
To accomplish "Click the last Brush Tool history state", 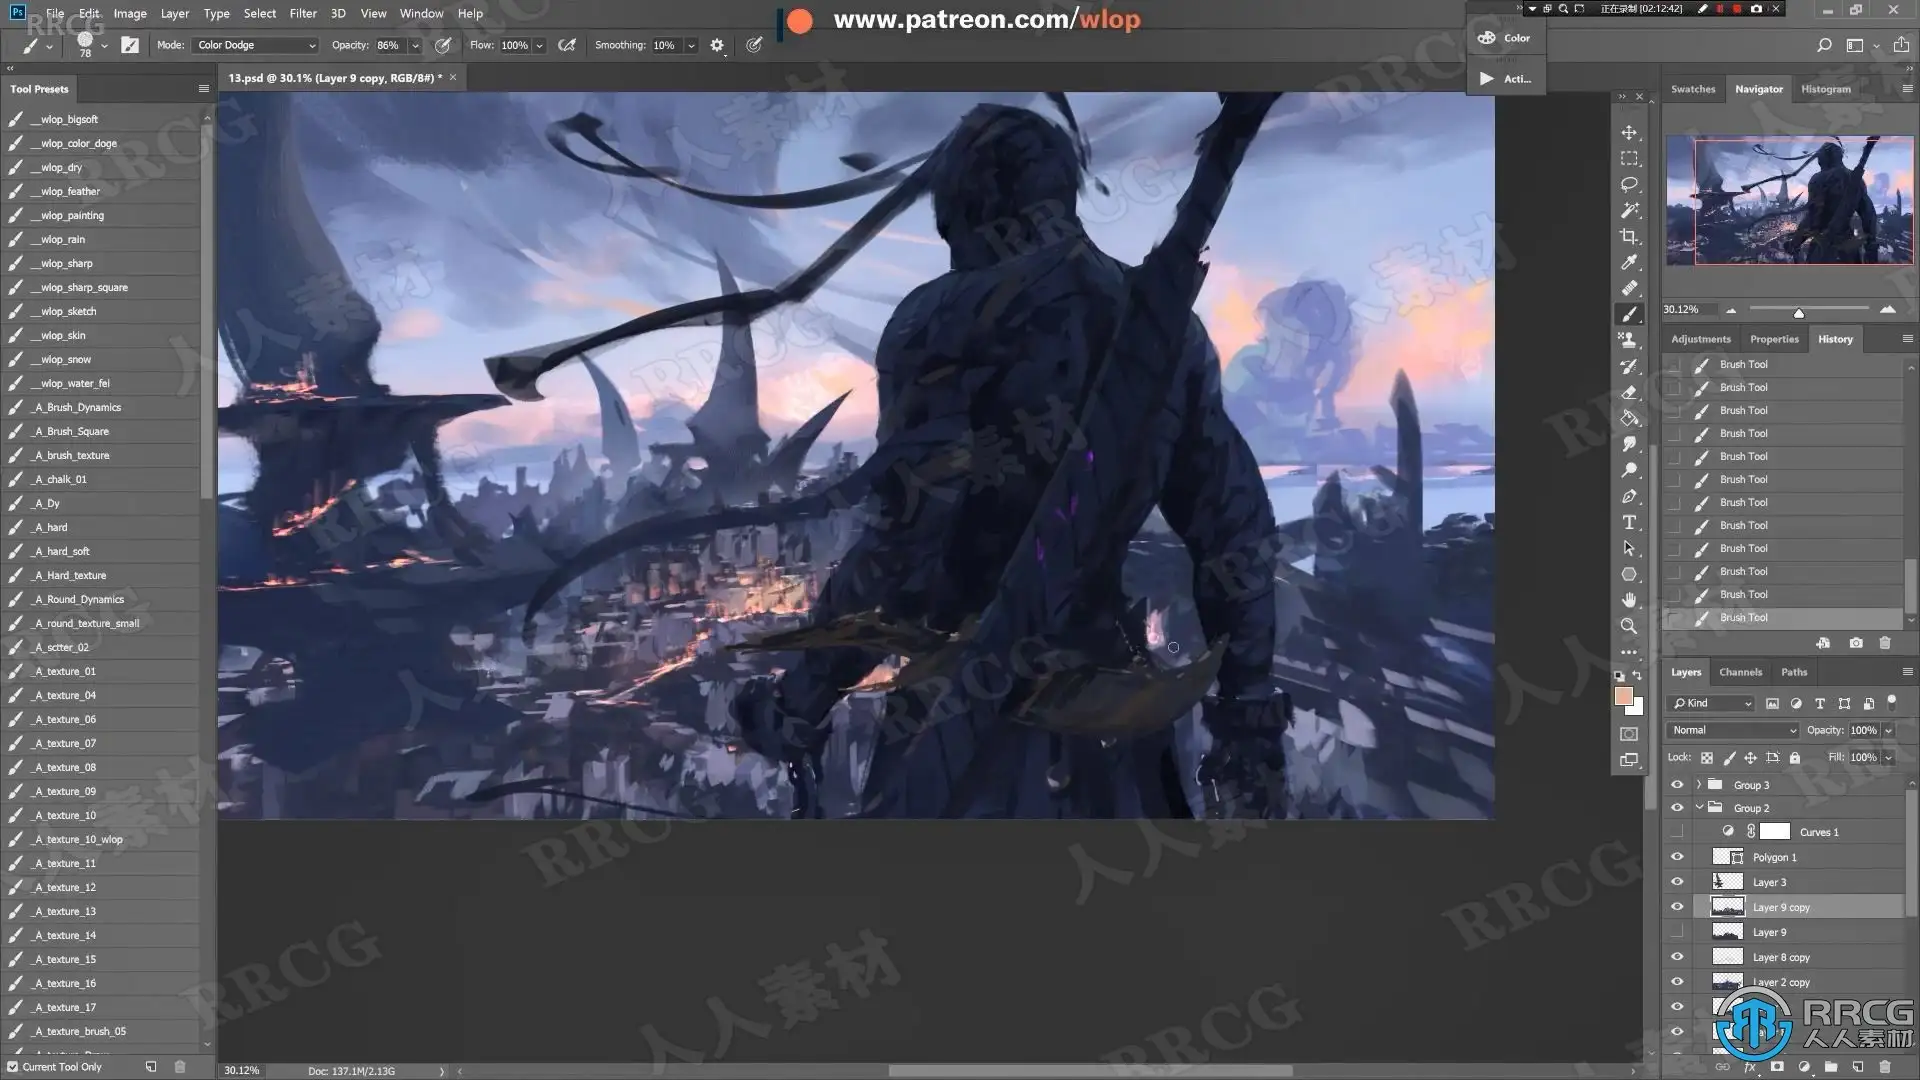I will (1743, 618).
